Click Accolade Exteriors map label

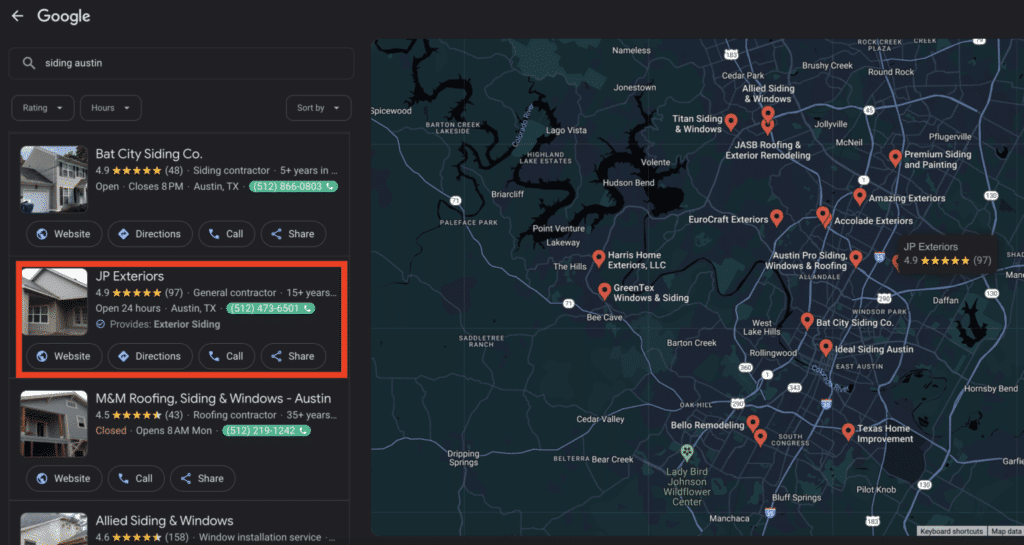click(x=873, y=221)
